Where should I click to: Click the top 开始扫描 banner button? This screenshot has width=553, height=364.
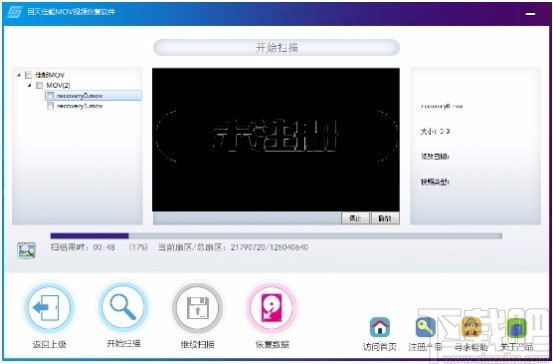coord(276,47)
